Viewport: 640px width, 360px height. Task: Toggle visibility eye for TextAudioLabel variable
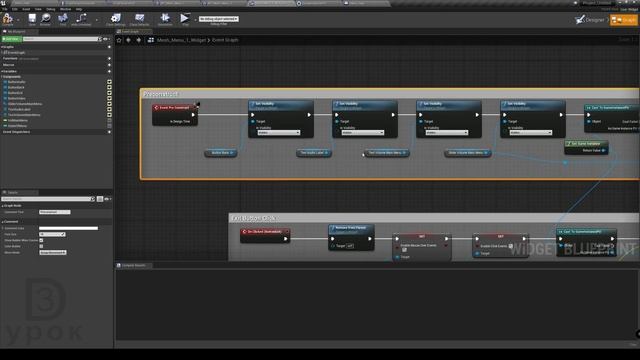click(x=109, y=109)
